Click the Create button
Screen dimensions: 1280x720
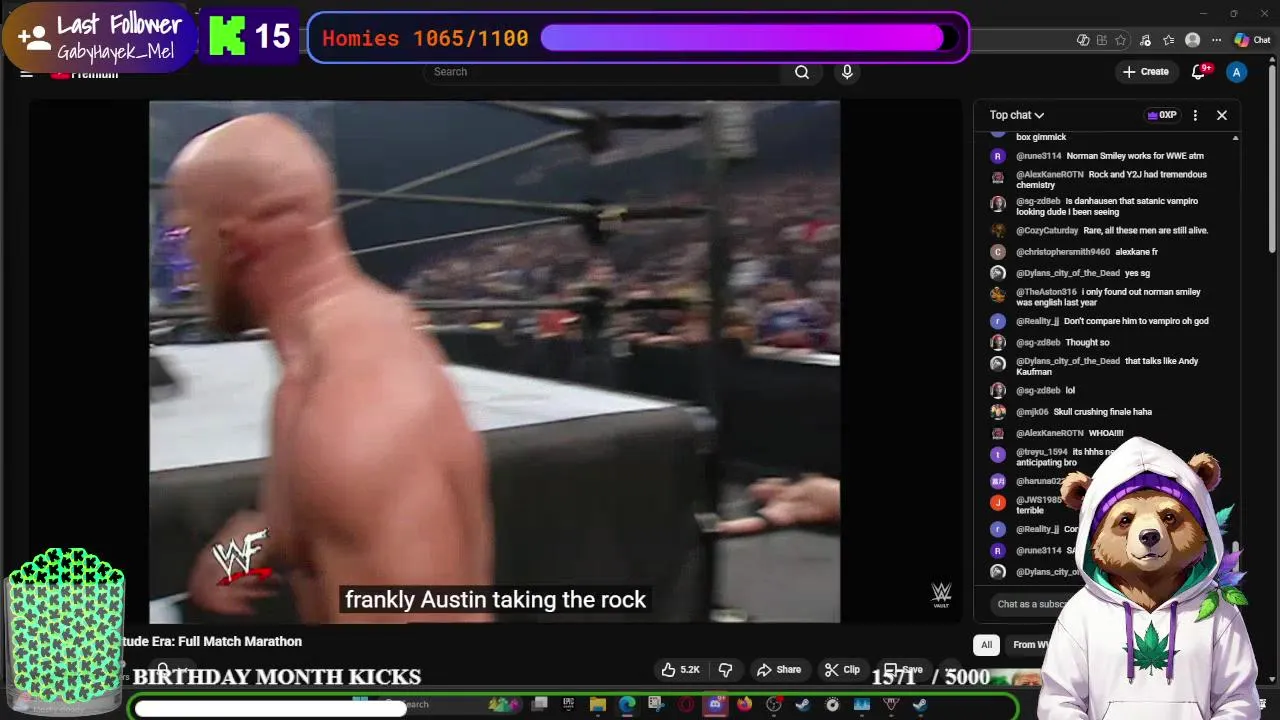pos(1146,72)
